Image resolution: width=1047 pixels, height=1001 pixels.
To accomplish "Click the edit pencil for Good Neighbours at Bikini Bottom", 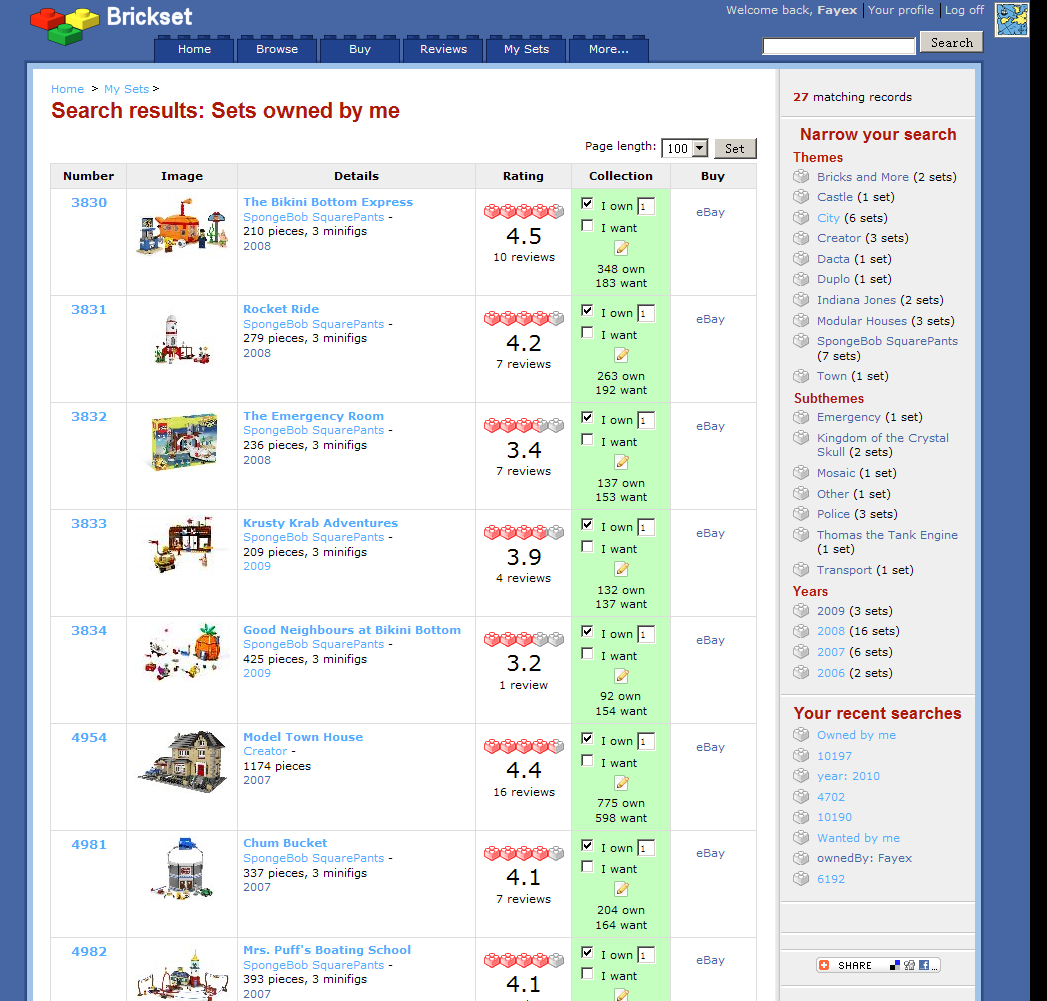I will click(x=622, y=676).
